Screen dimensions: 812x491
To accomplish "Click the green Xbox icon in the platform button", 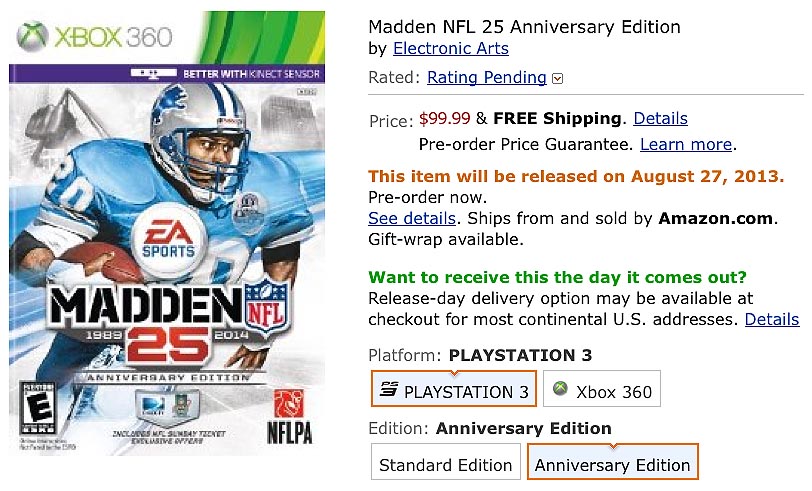I will pos(561,390).
